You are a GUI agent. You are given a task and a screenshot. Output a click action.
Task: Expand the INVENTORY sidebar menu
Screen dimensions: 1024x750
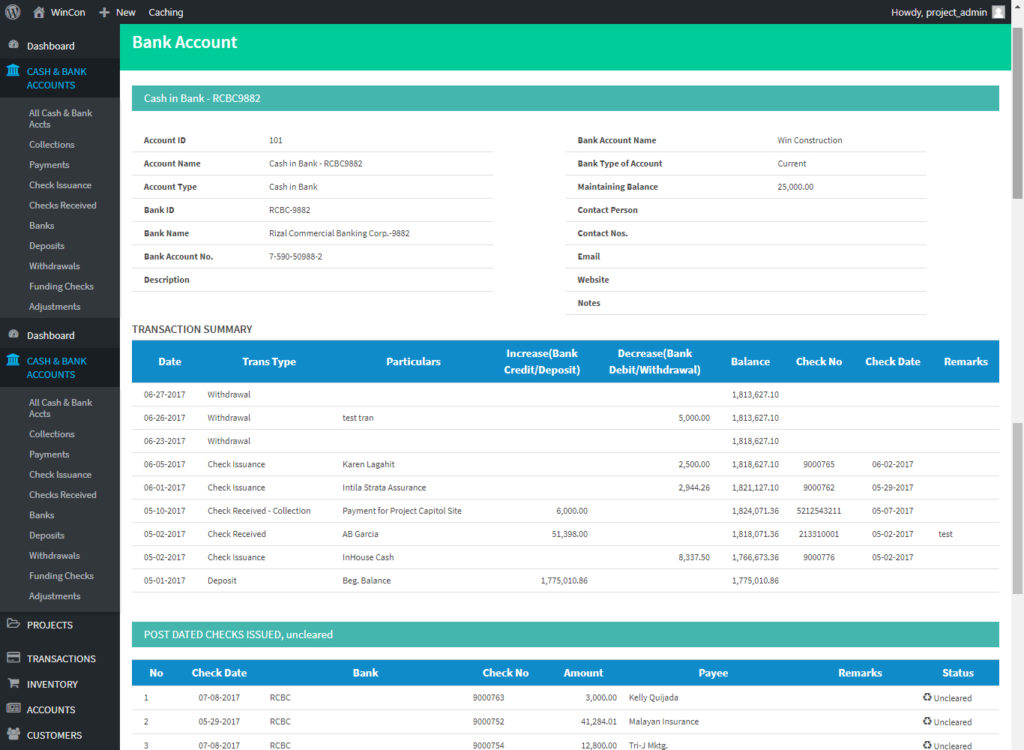click(x=52, y=685)
